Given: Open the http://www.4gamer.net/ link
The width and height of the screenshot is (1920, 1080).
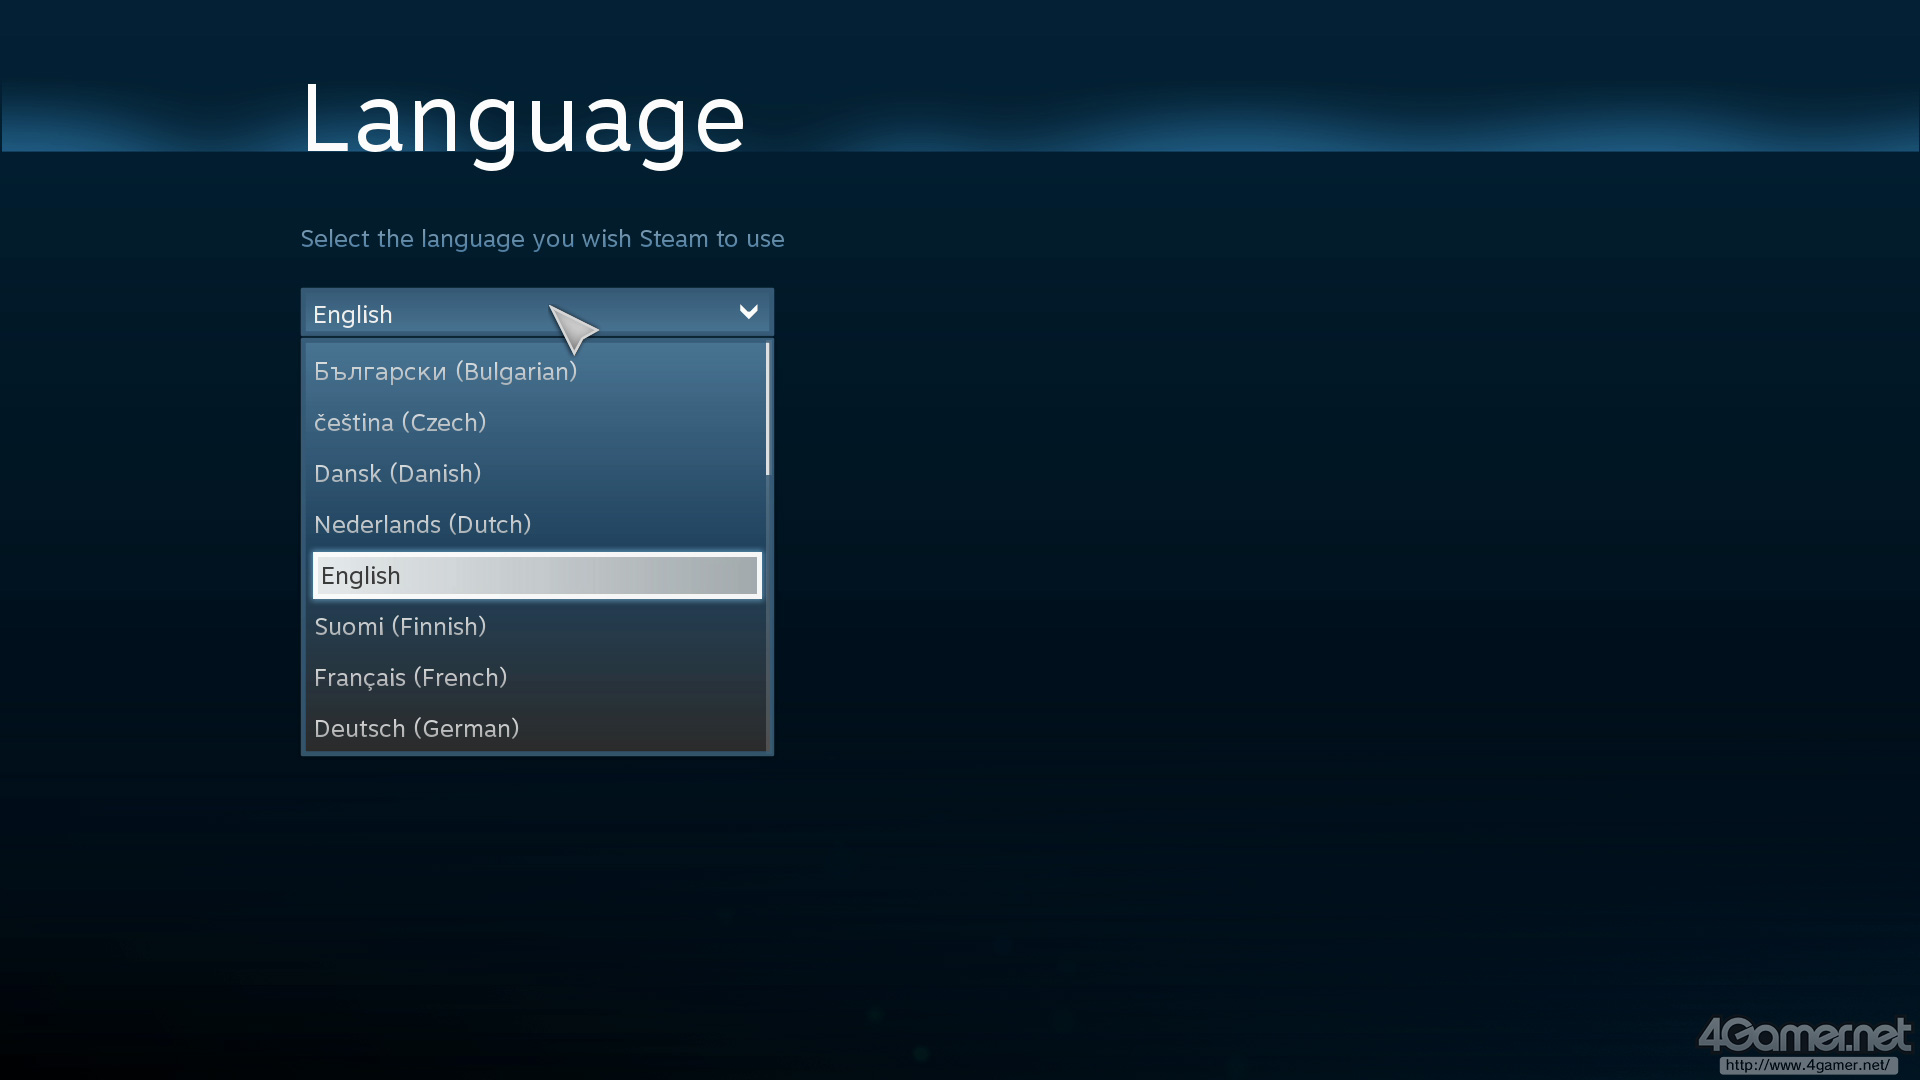Looking at the screenshot, I should (1808, 1065).
